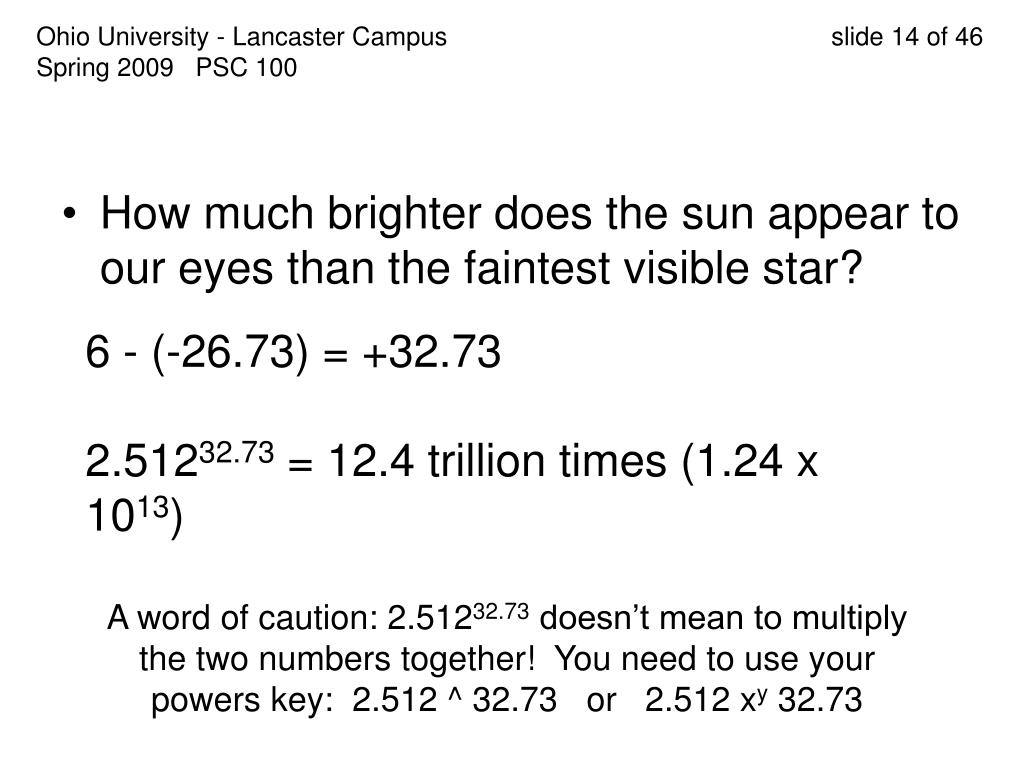Click the '2.512' base with 32.73 exponent
Screen dimensions: 1024x768
point(180,459)
